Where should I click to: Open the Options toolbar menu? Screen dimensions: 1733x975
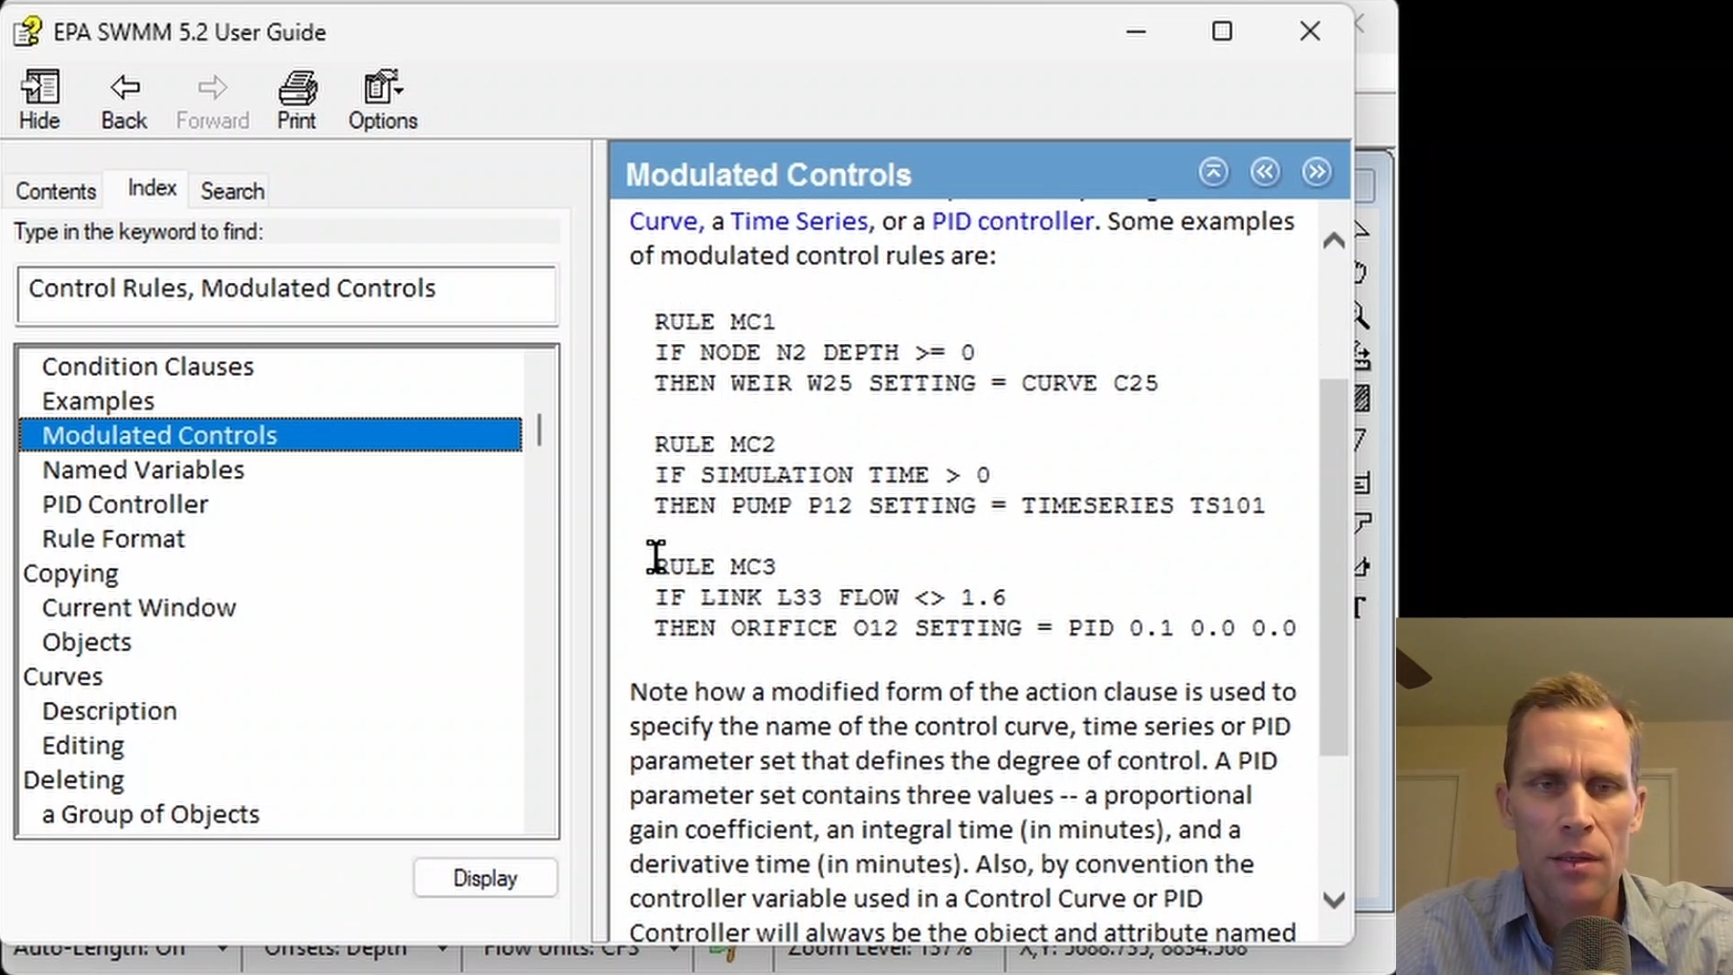pyautogui.click(x=382, y=100)
